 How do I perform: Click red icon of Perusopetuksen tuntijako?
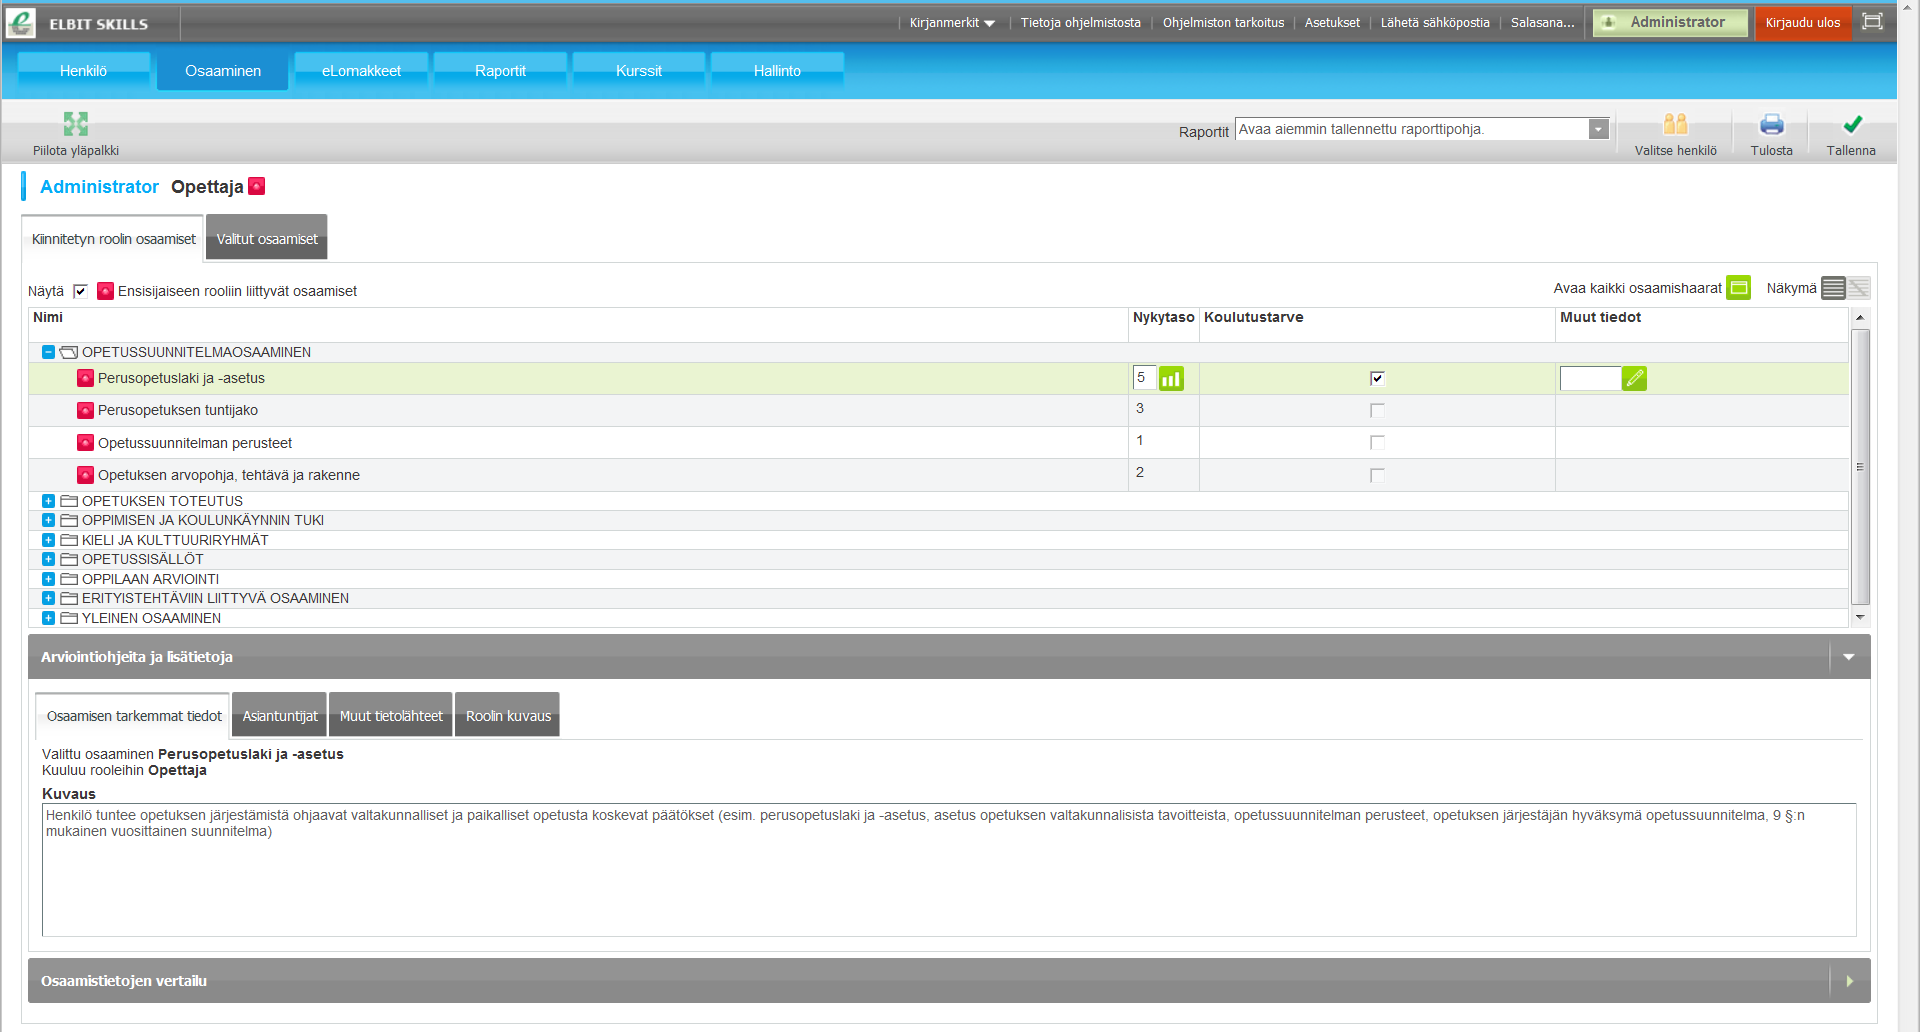point(86,410)
